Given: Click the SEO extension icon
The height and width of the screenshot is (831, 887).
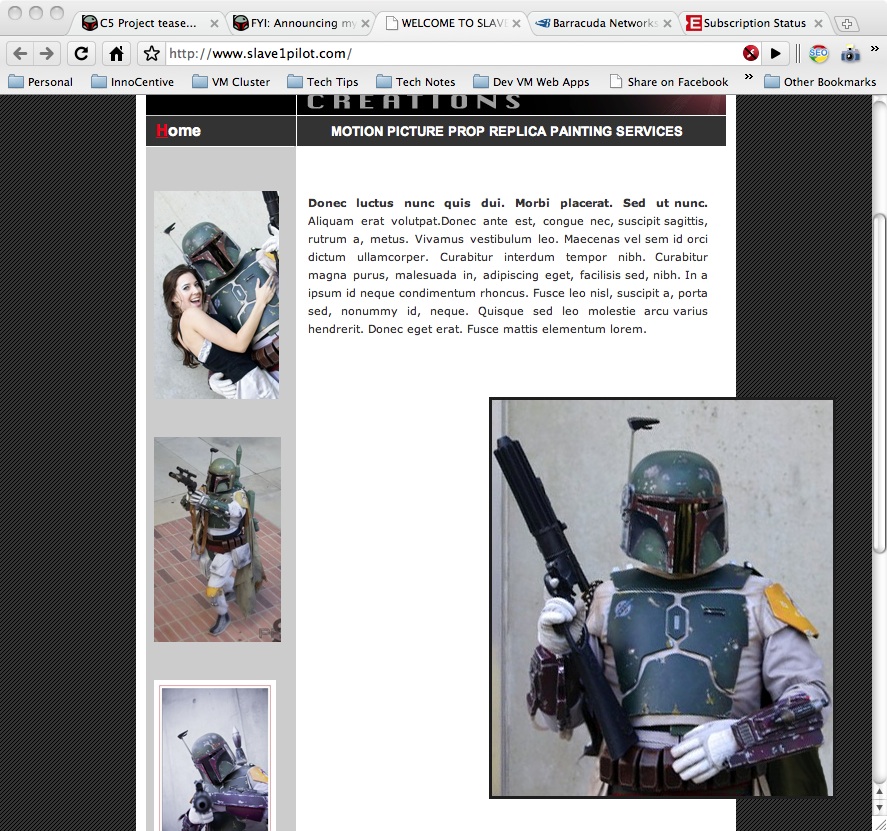Looking at the screenshot, I should [818, 54].
